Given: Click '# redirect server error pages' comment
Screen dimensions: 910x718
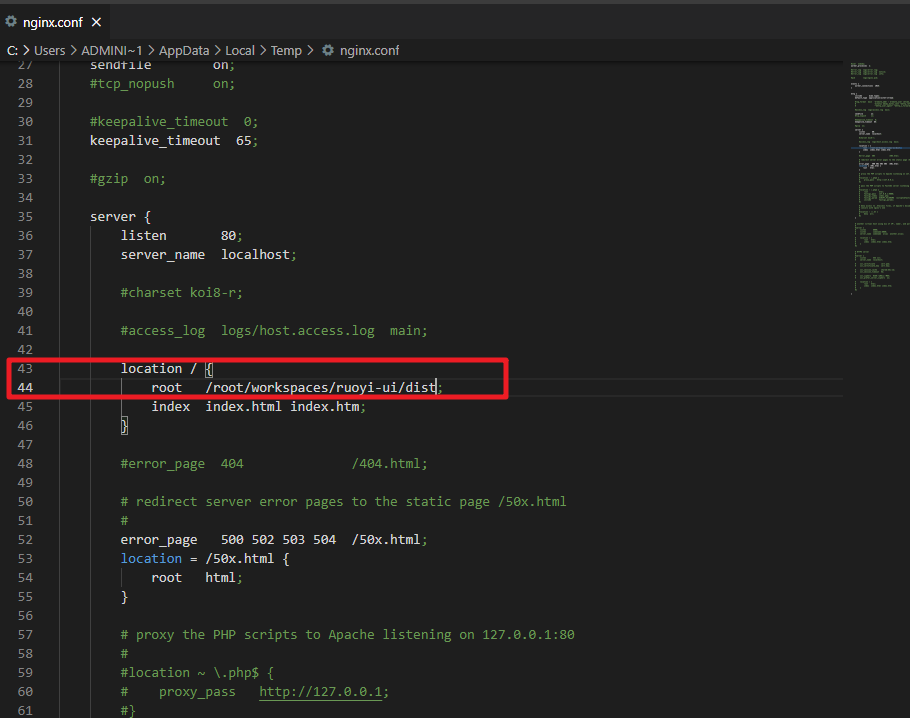Looking at the screenshot, I should (343, 501).
